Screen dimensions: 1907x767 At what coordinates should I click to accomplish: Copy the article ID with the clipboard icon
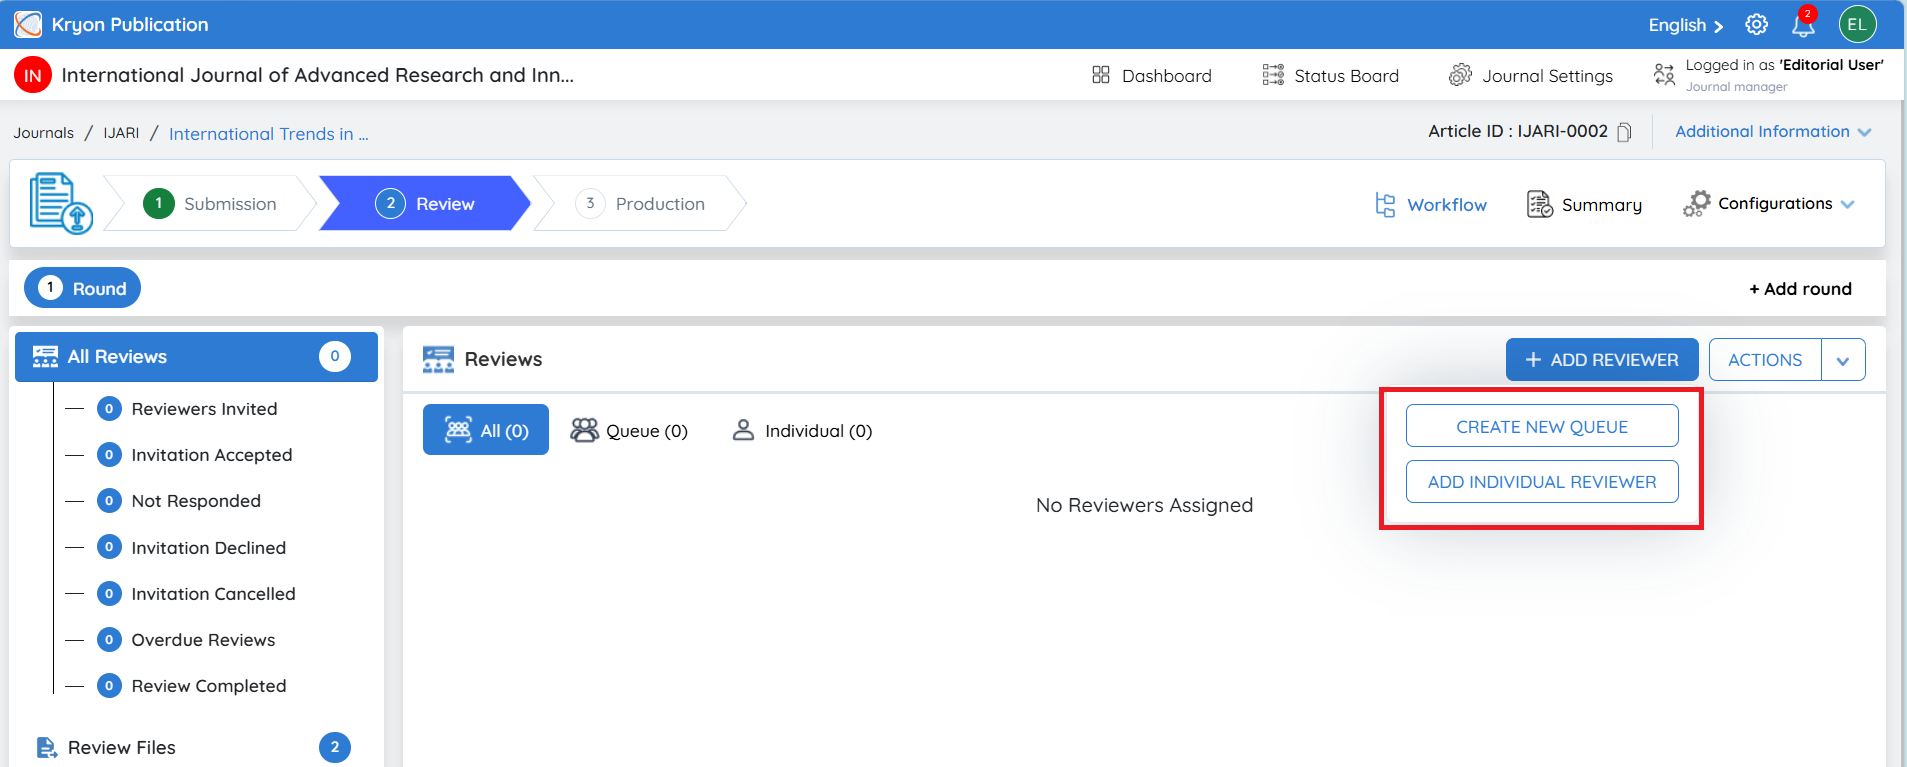[1625, 132]
